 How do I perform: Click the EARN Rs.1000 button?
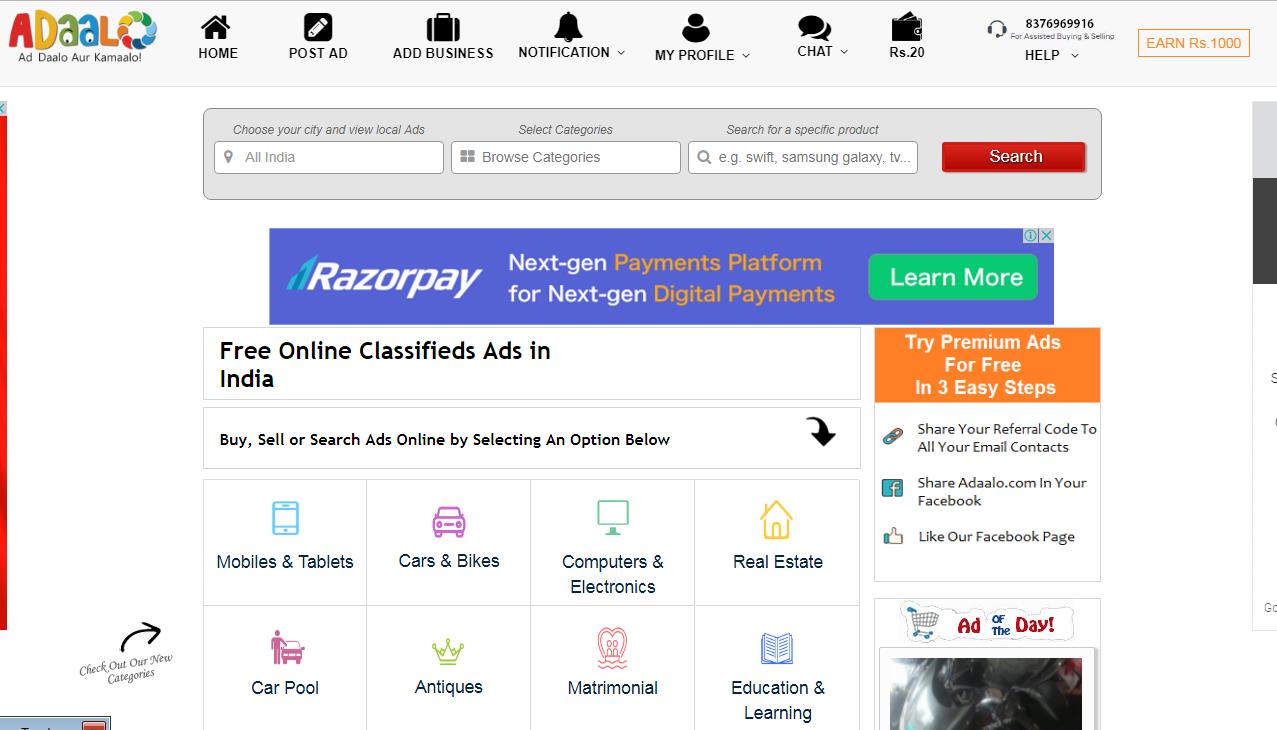pyautogui.click(x=1194, y=43)
